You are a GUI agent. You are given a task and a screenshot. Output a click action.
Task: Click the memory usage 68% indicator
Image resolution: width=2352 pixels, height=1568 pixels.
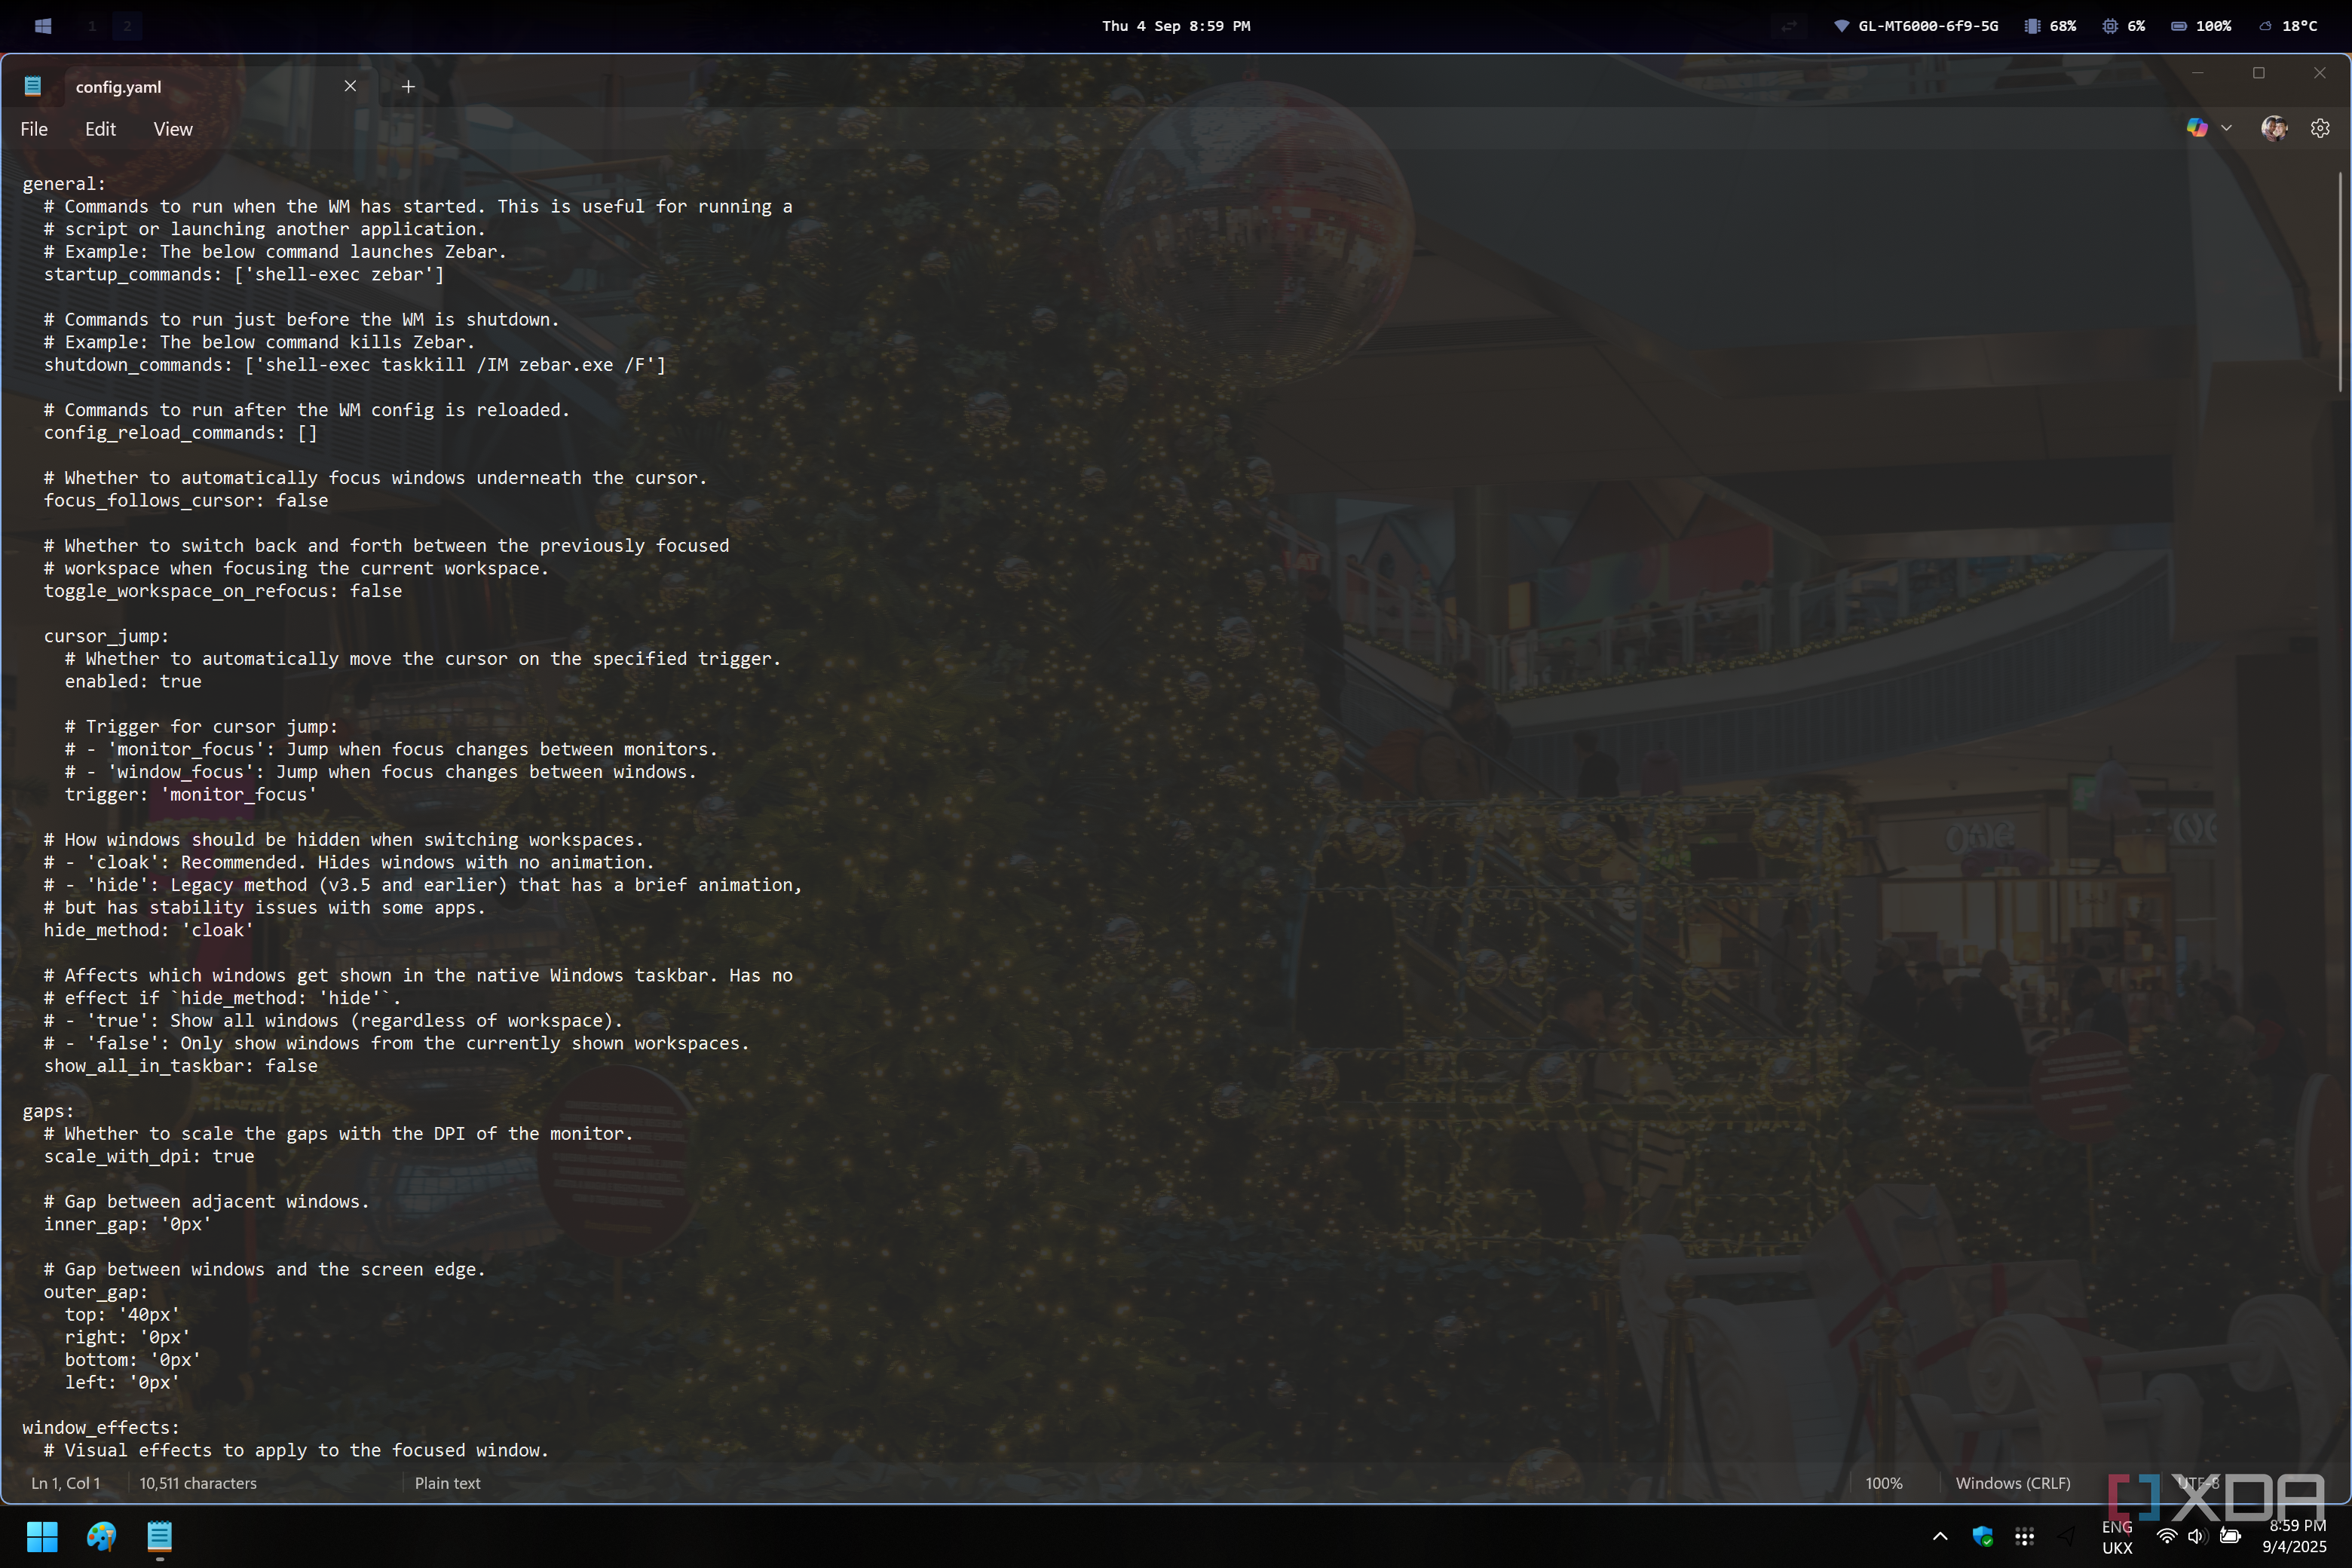click(x=2051, y=26)
